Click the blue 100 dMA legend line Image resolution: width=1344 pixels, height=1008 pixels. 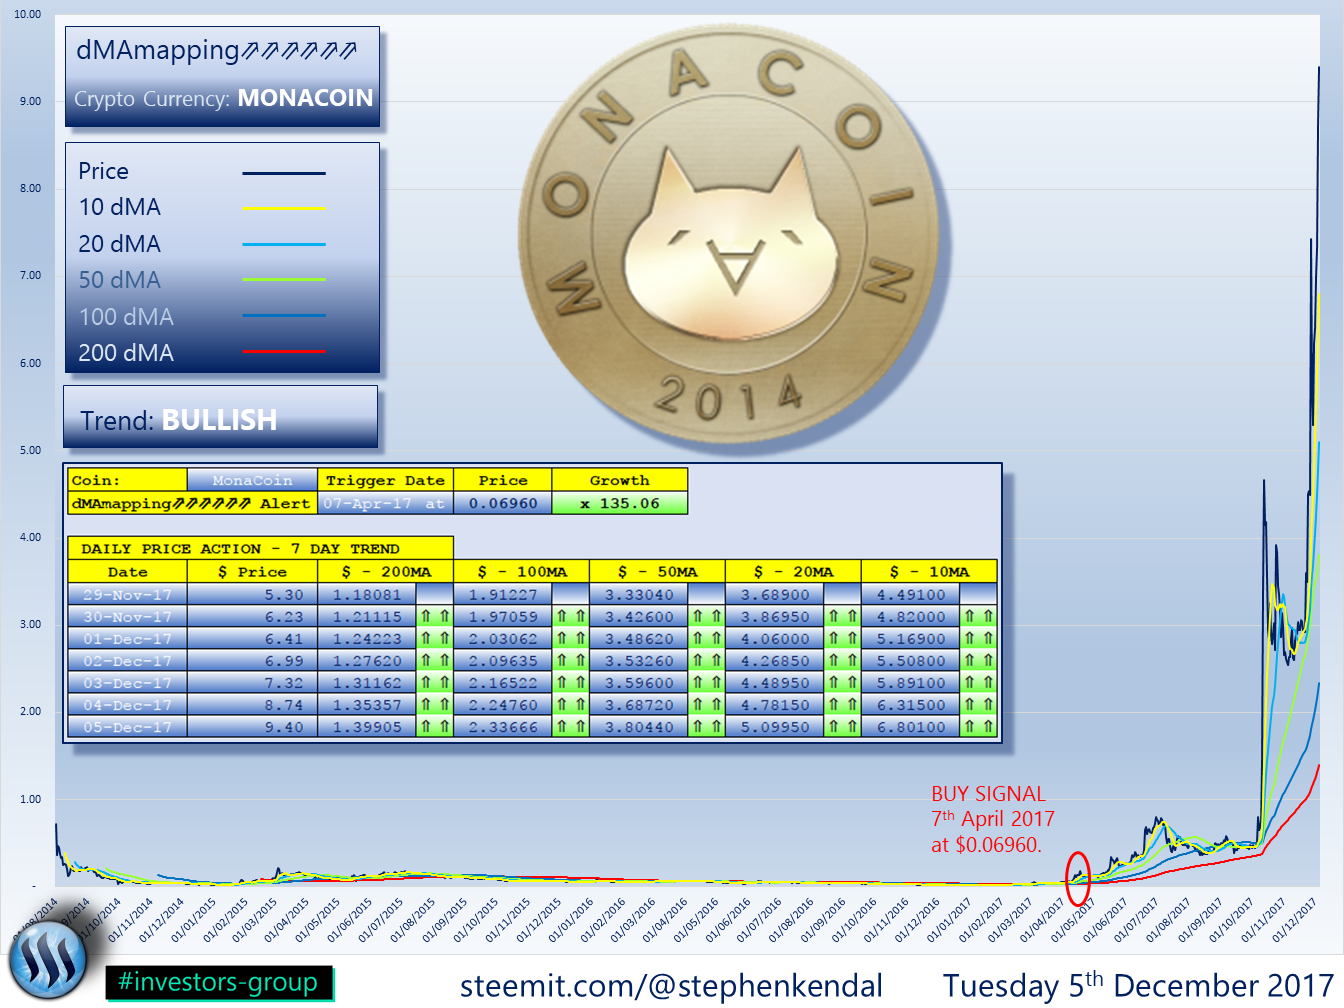click(284, 315)
